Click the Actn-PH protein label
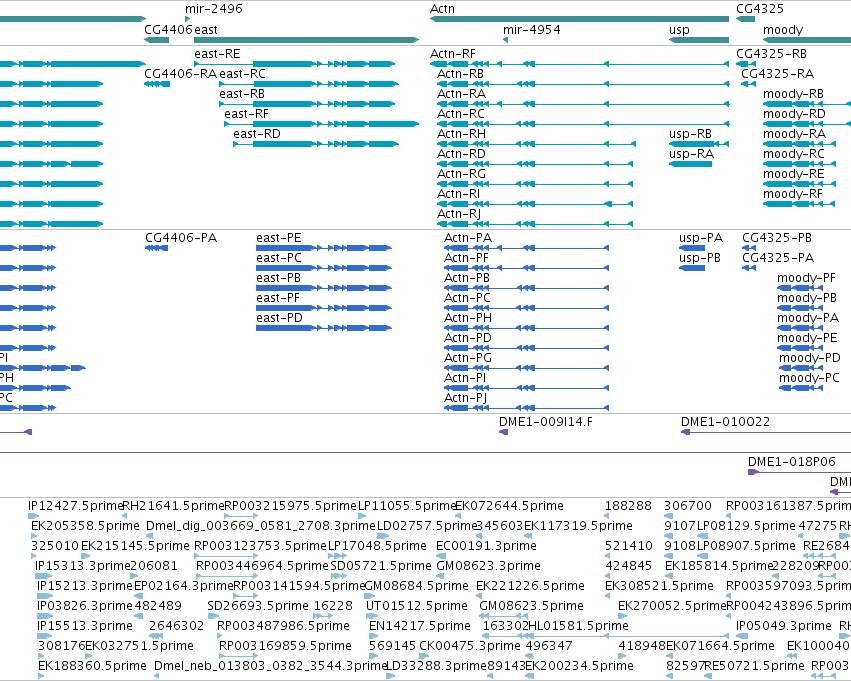851x681 pixels. pyautogui.click(x=468, y=317)
